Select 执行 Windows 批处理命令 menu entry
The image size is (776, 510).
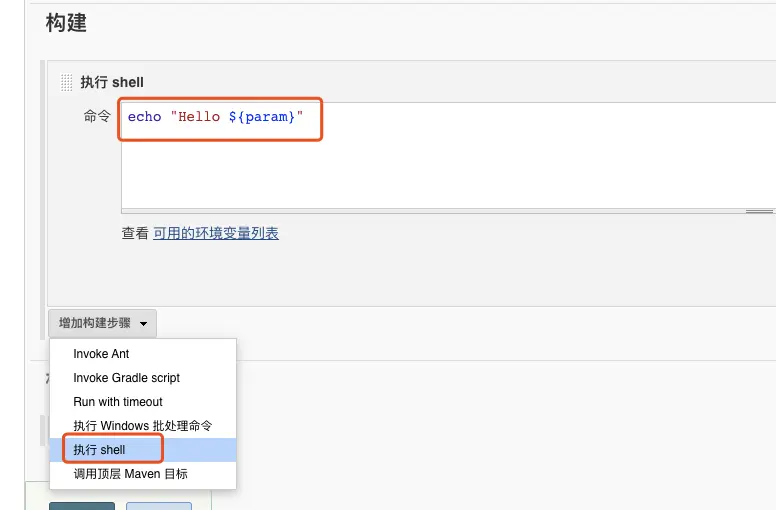tap(143, 426)
